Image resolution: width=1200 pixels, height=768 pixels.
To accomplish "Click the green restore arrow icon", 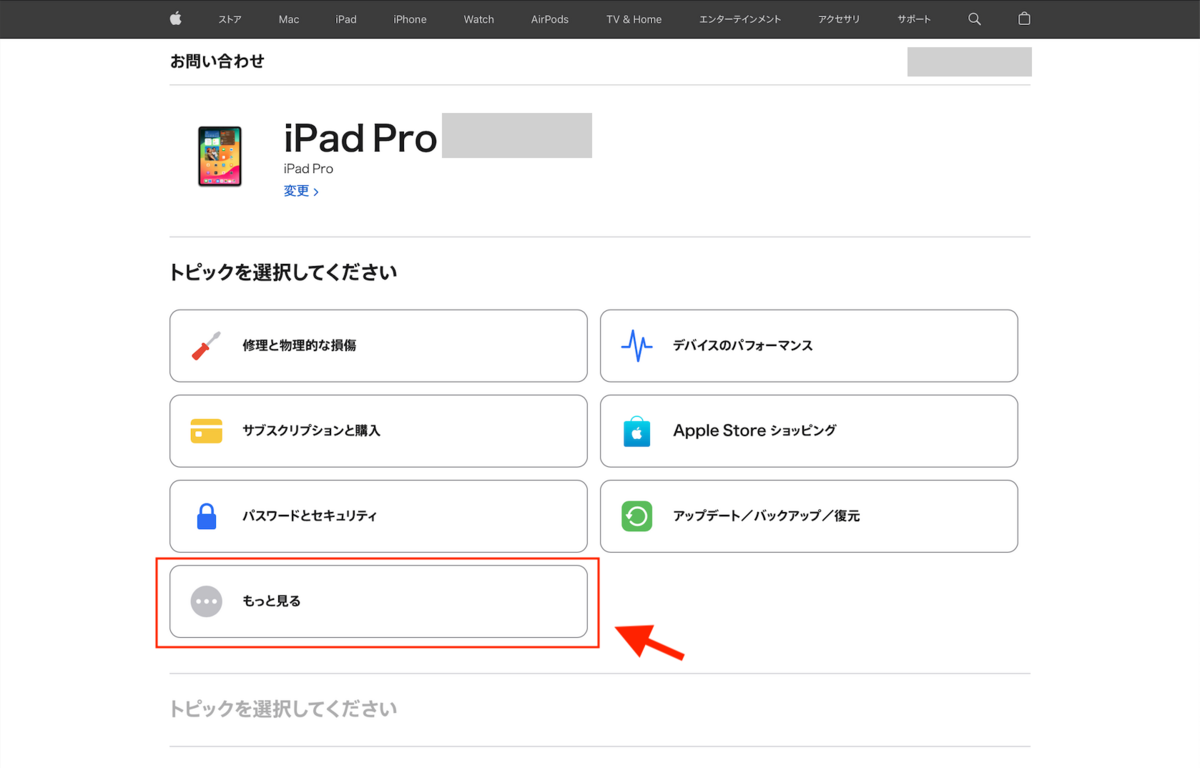I will (x=636, y=516).
